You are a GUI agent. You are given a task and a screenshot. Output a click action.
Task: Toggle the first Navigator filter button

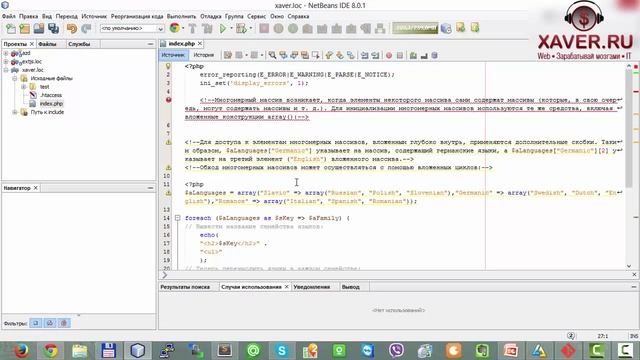coord(36,323)
